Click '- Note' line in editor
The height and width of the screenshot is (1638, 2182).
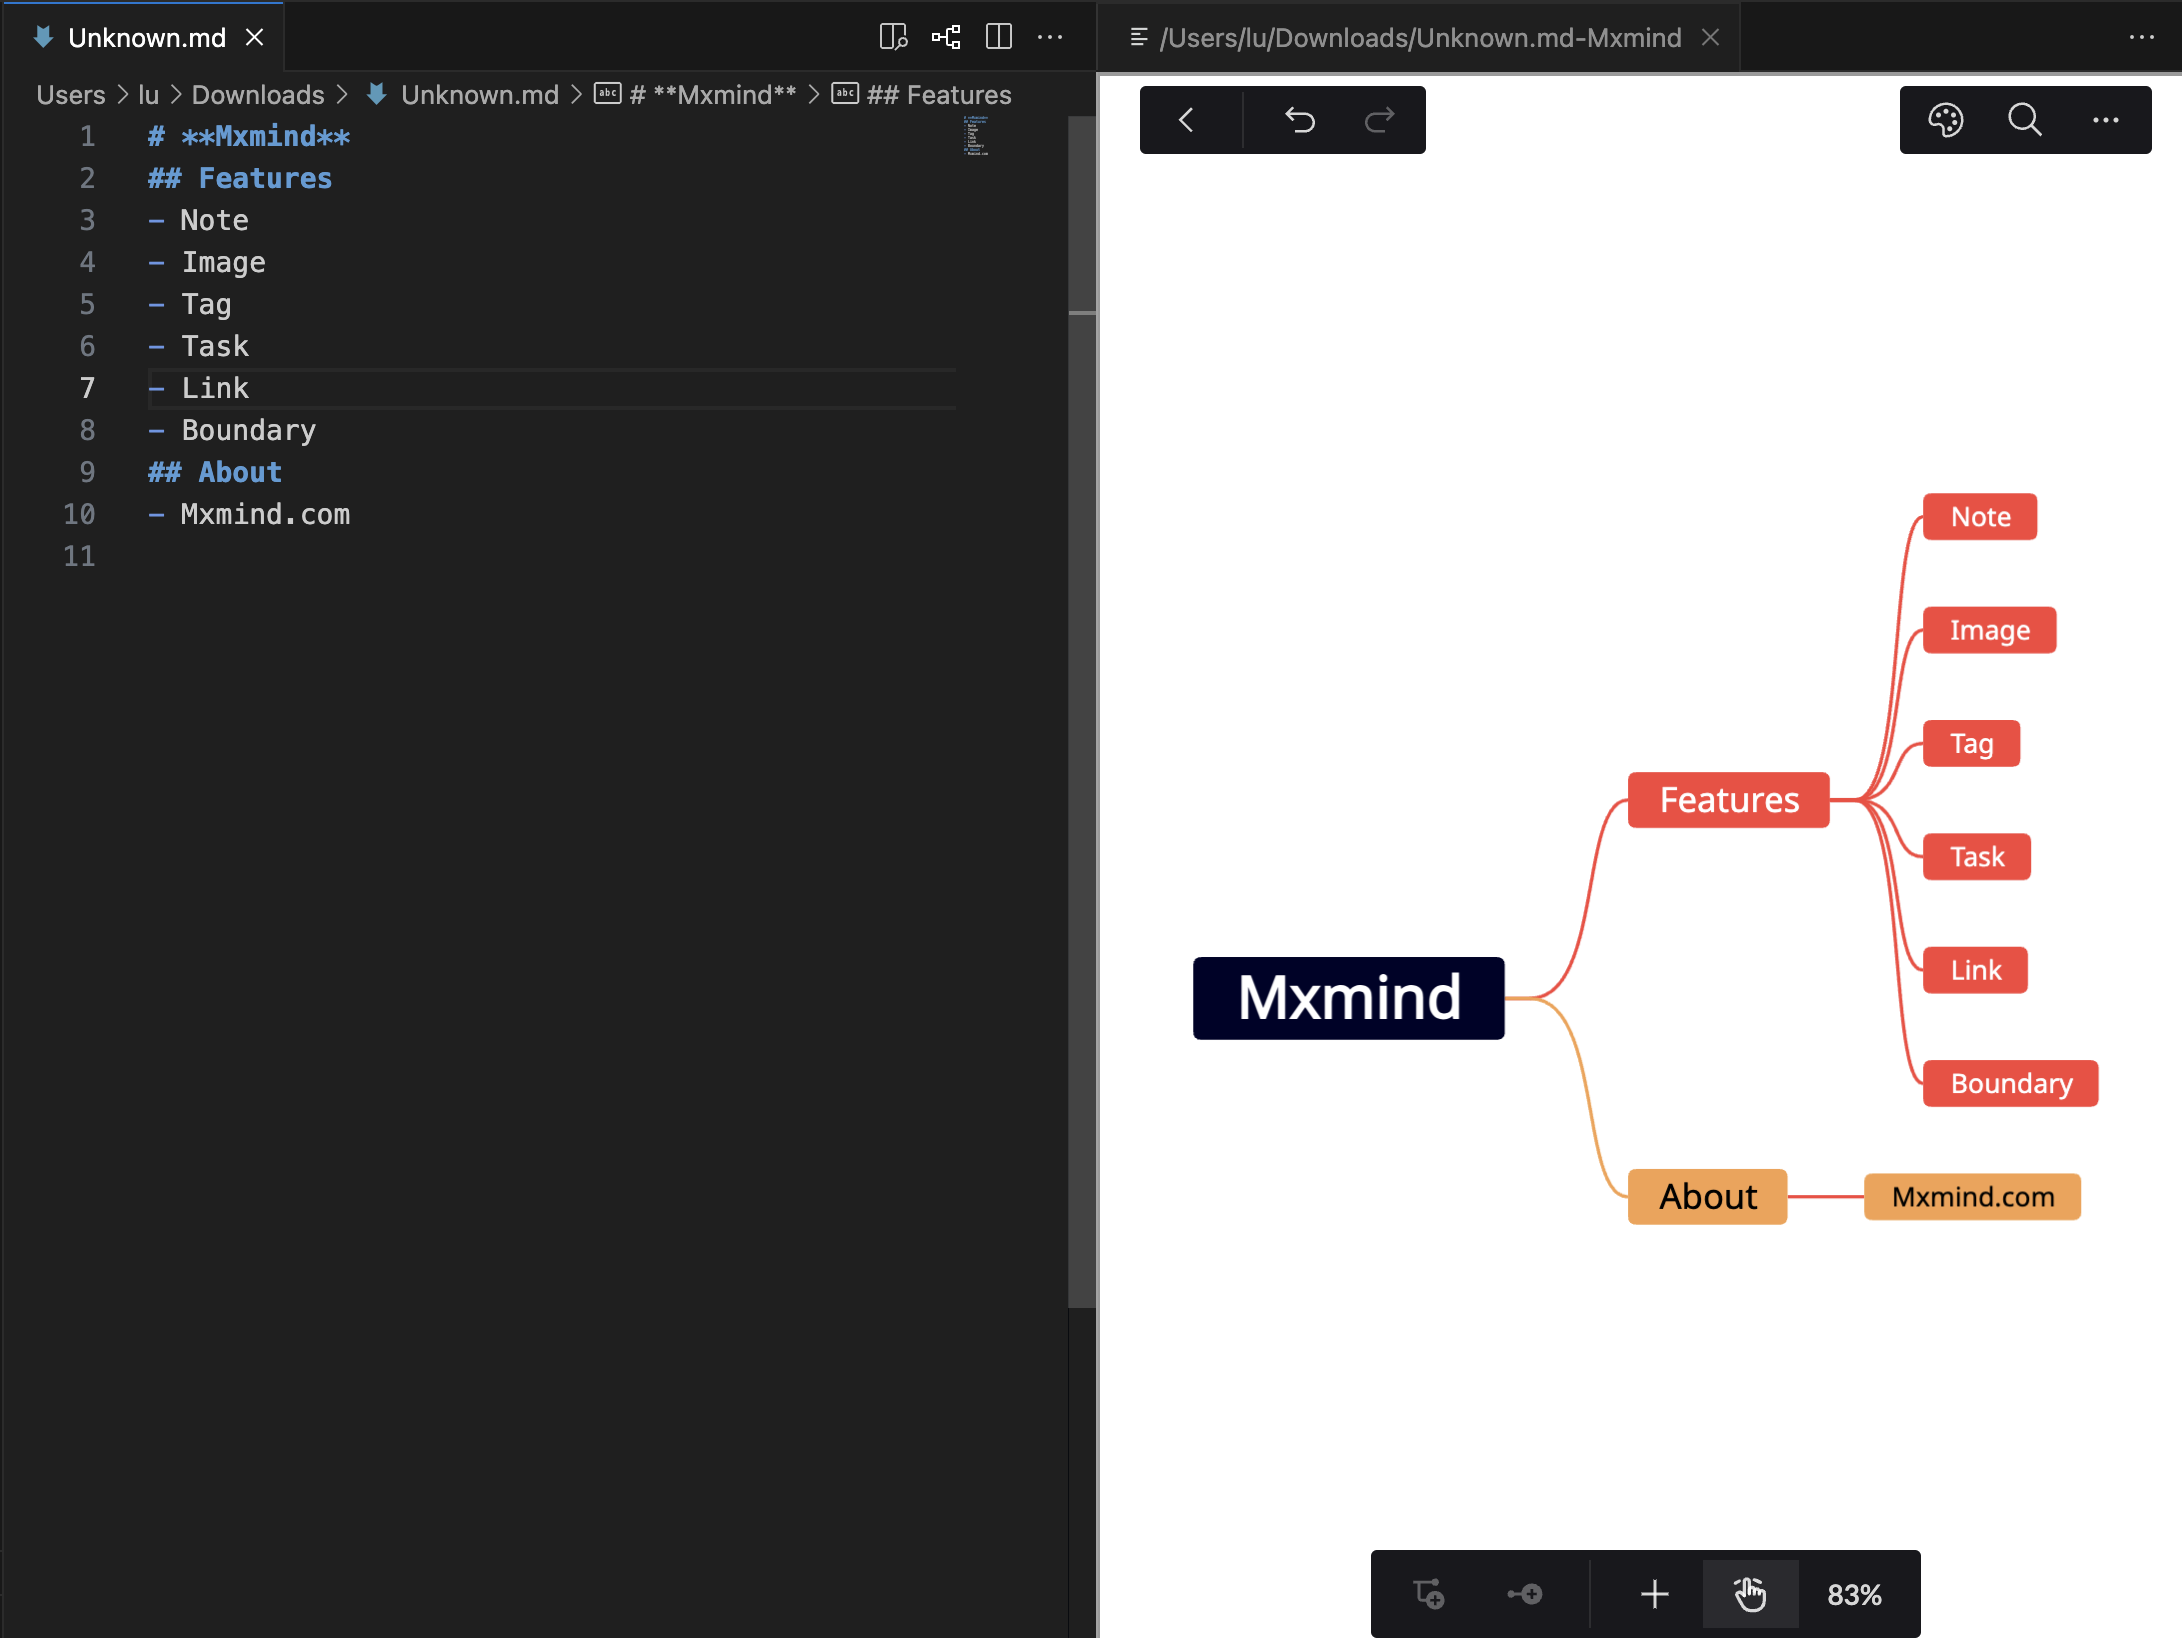tap(198, 220)
